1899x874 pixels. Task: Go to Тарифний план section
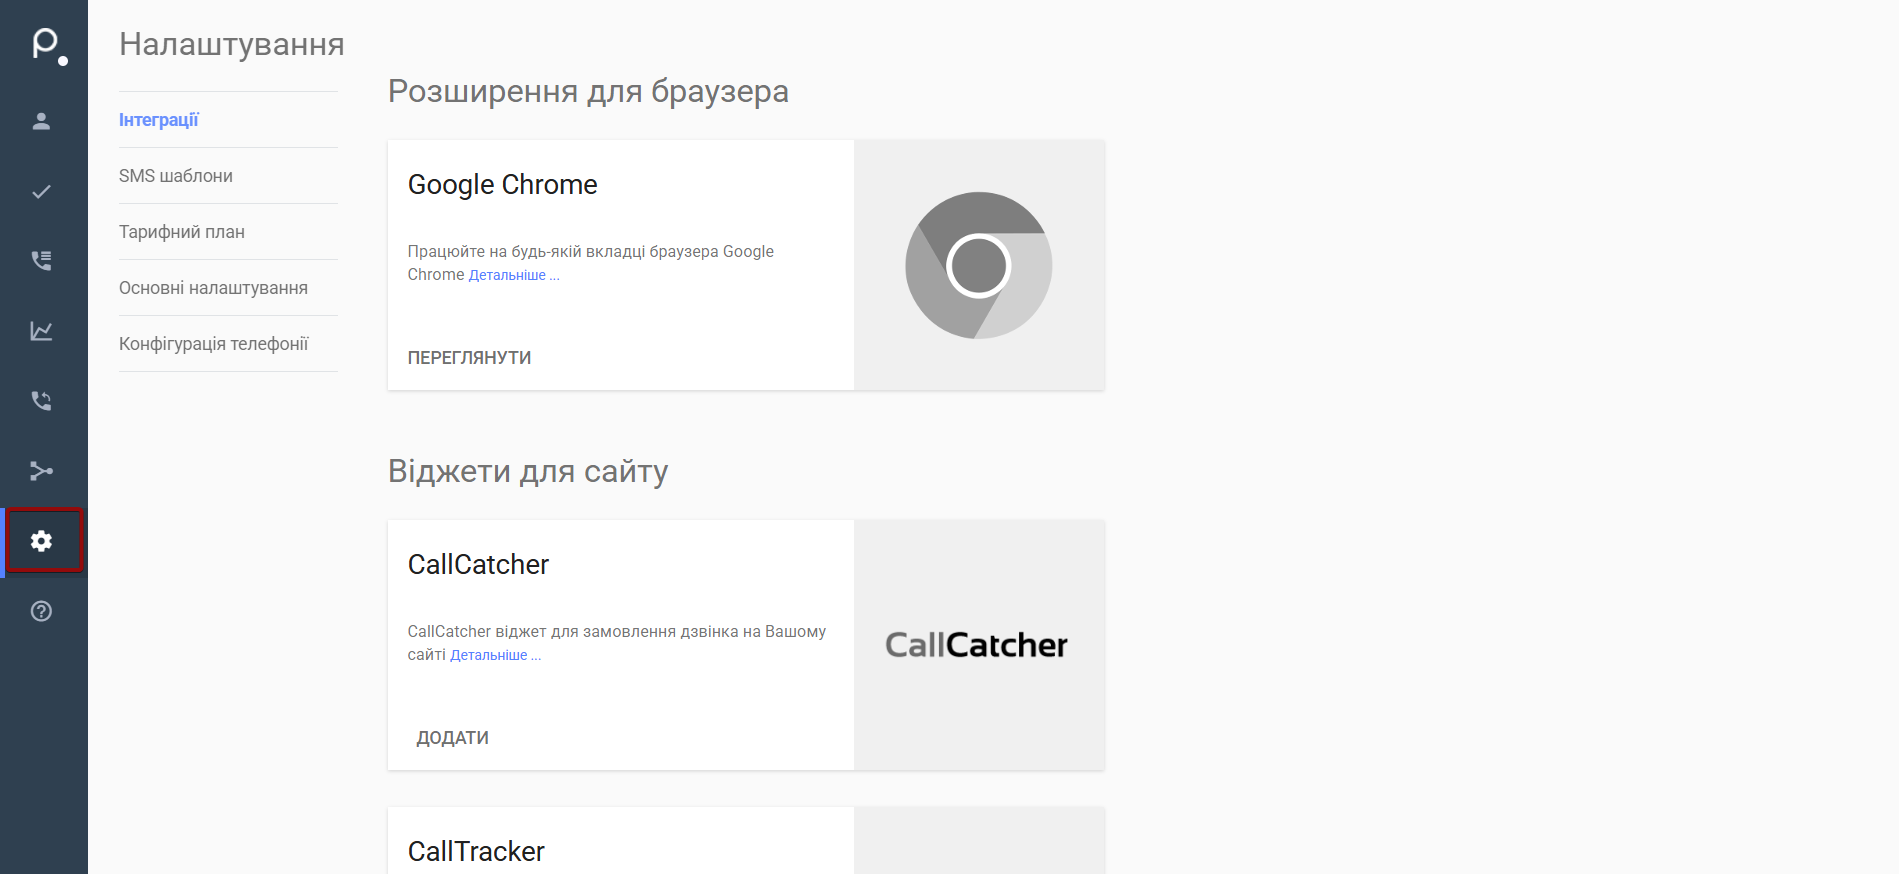[182, 232]
